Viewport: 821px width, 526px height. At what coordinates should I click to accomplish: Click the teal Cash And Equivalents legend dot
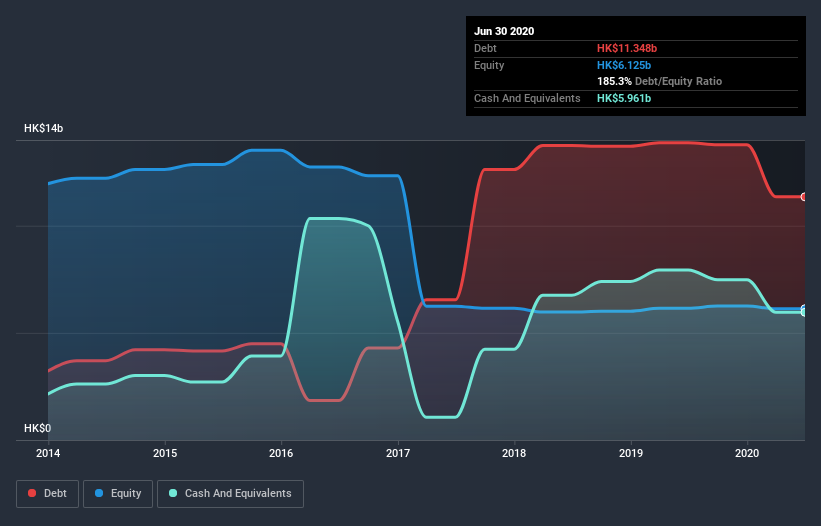[173, 493]
